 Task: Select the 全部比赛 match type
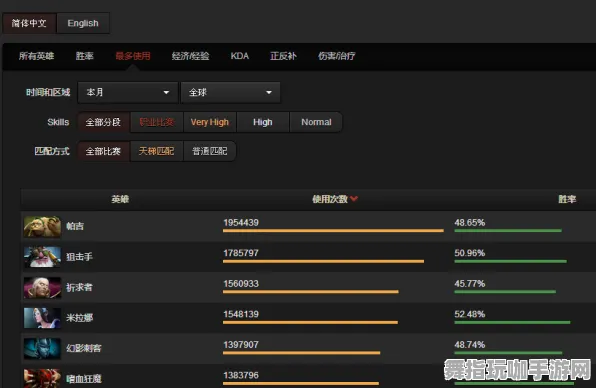[x=103, y=151]
